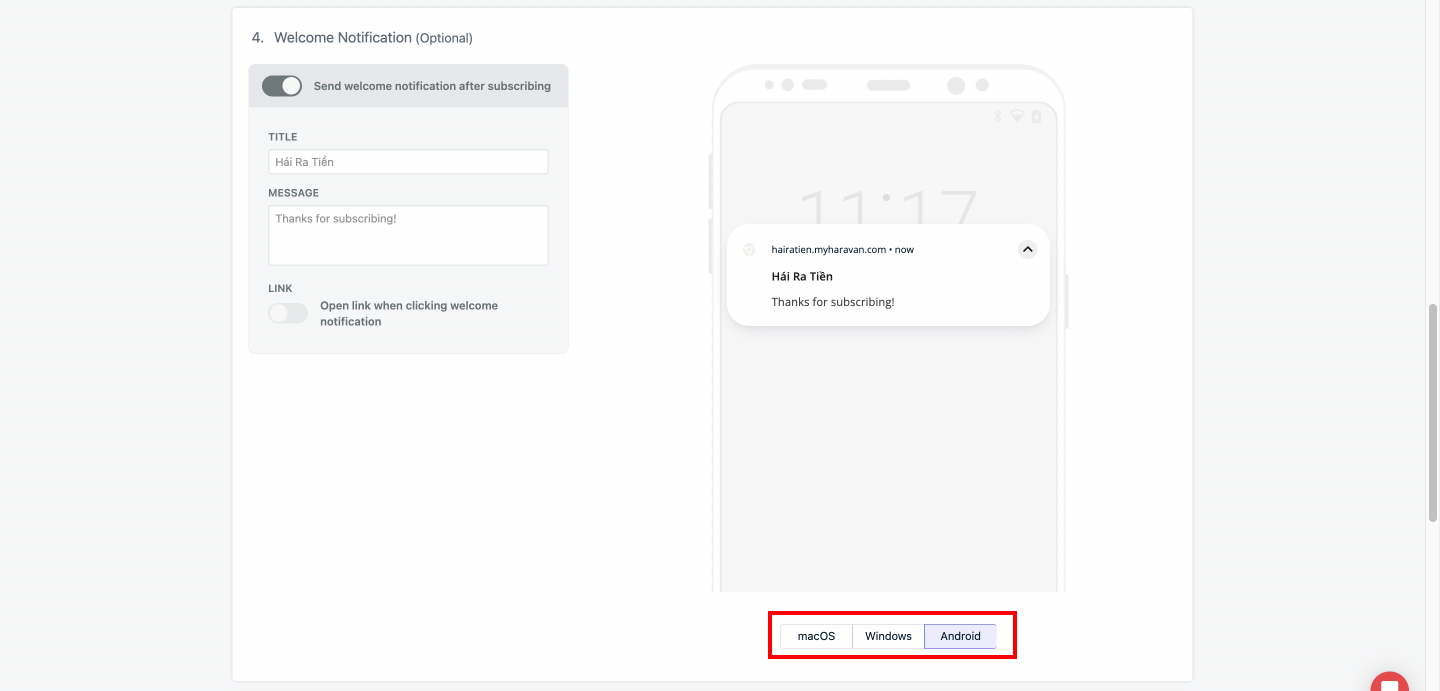Image resolution: width=1440 pixels, height=691 pixels.
Task: Click the TITLE input field
Action: point(408,162)
